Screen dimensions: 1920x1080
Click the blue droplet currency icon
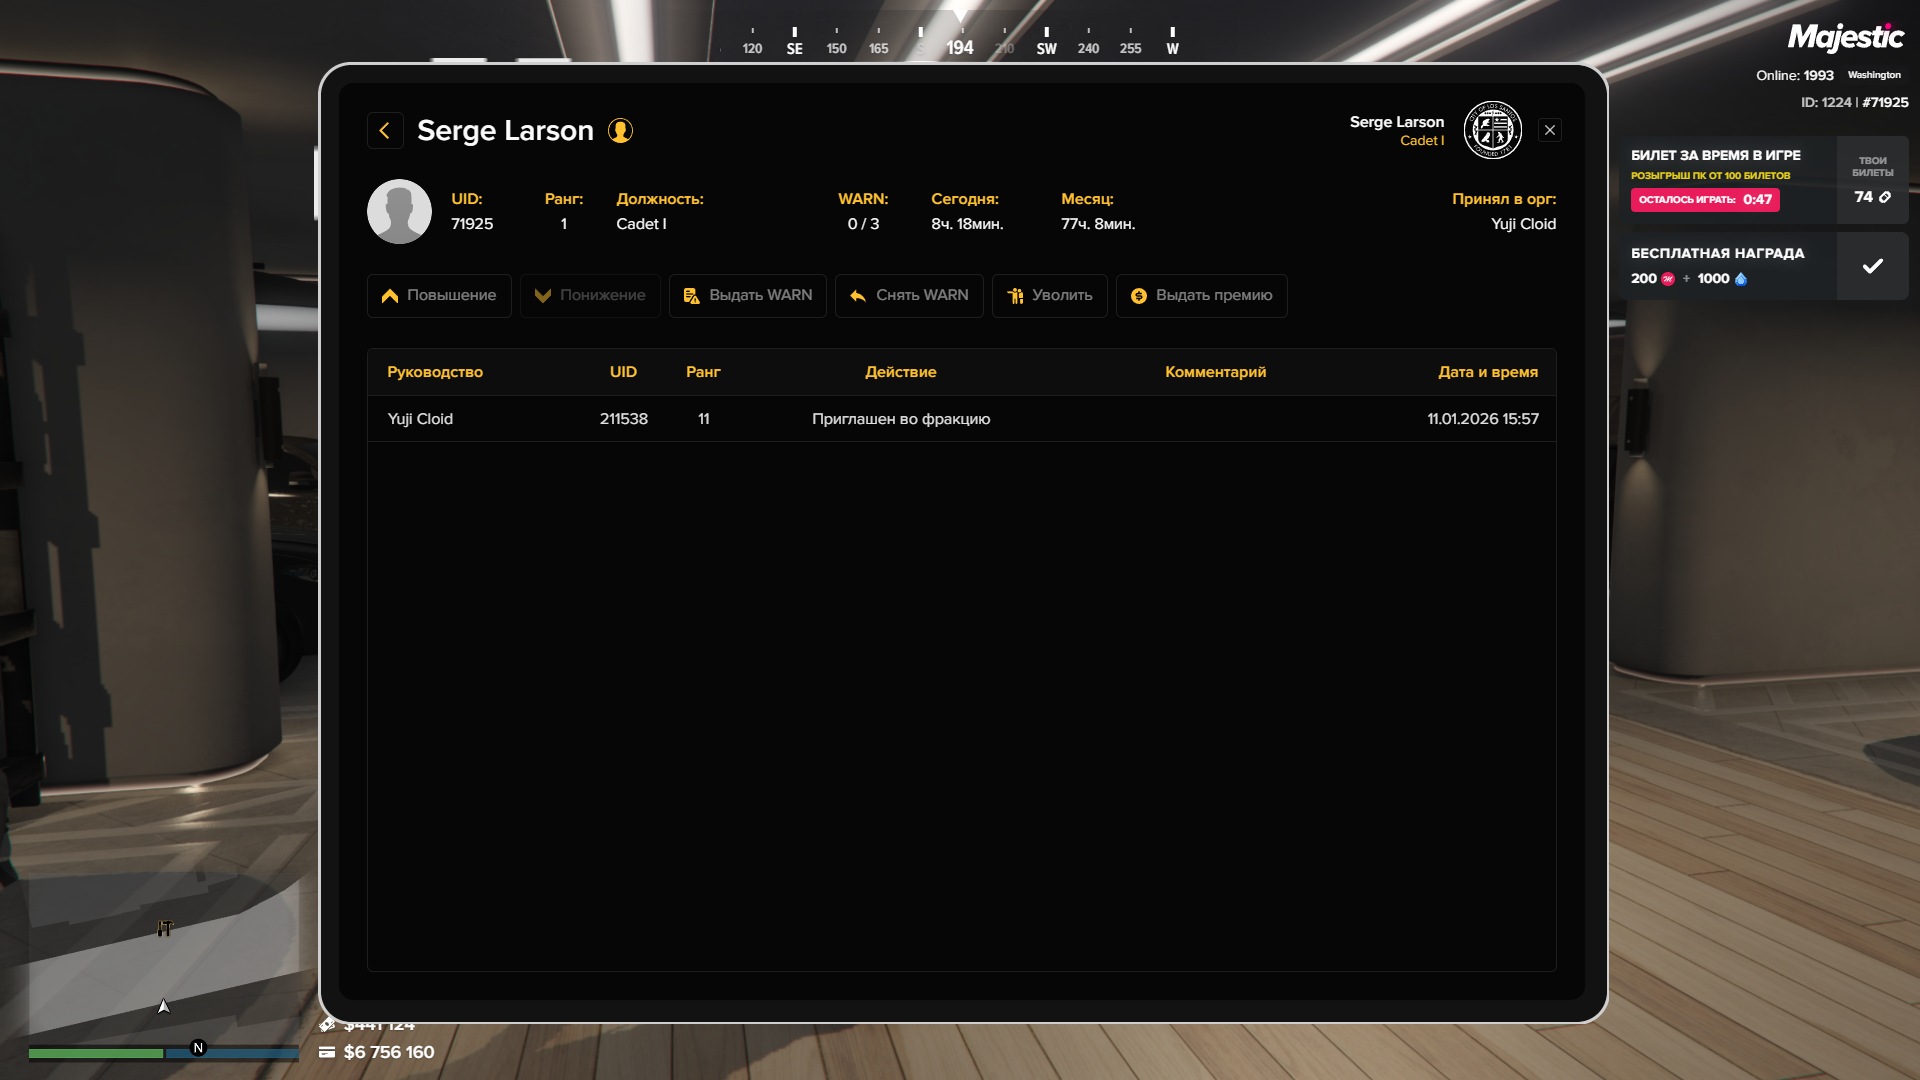point(1741,279)
